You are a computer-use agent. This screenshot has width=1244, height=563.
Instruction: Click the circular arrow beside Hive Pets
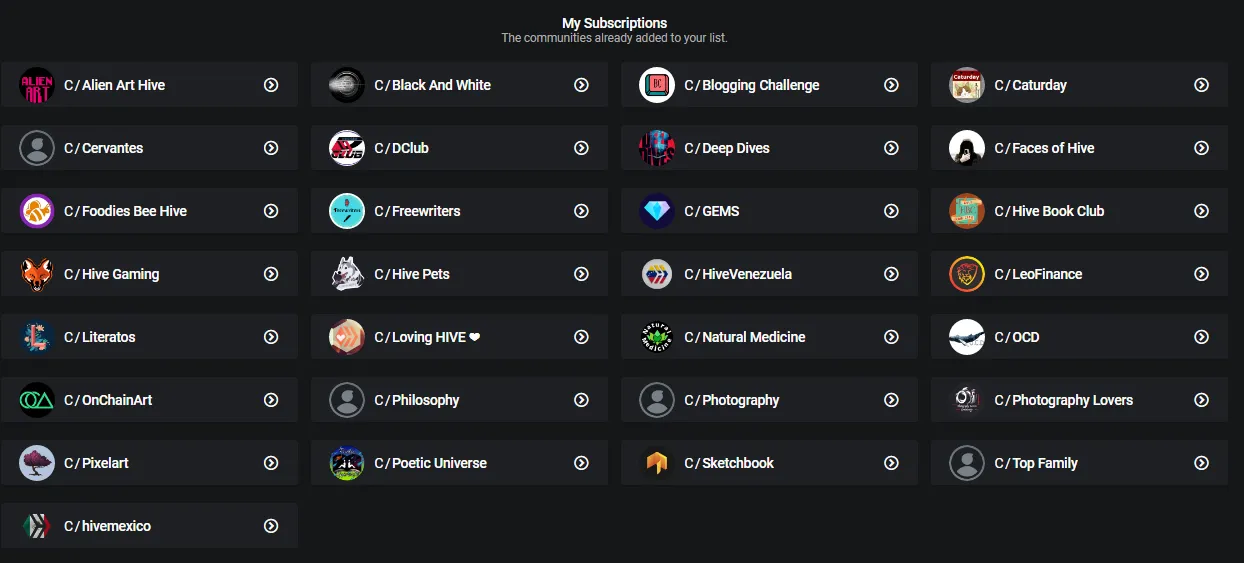(581, 274)
